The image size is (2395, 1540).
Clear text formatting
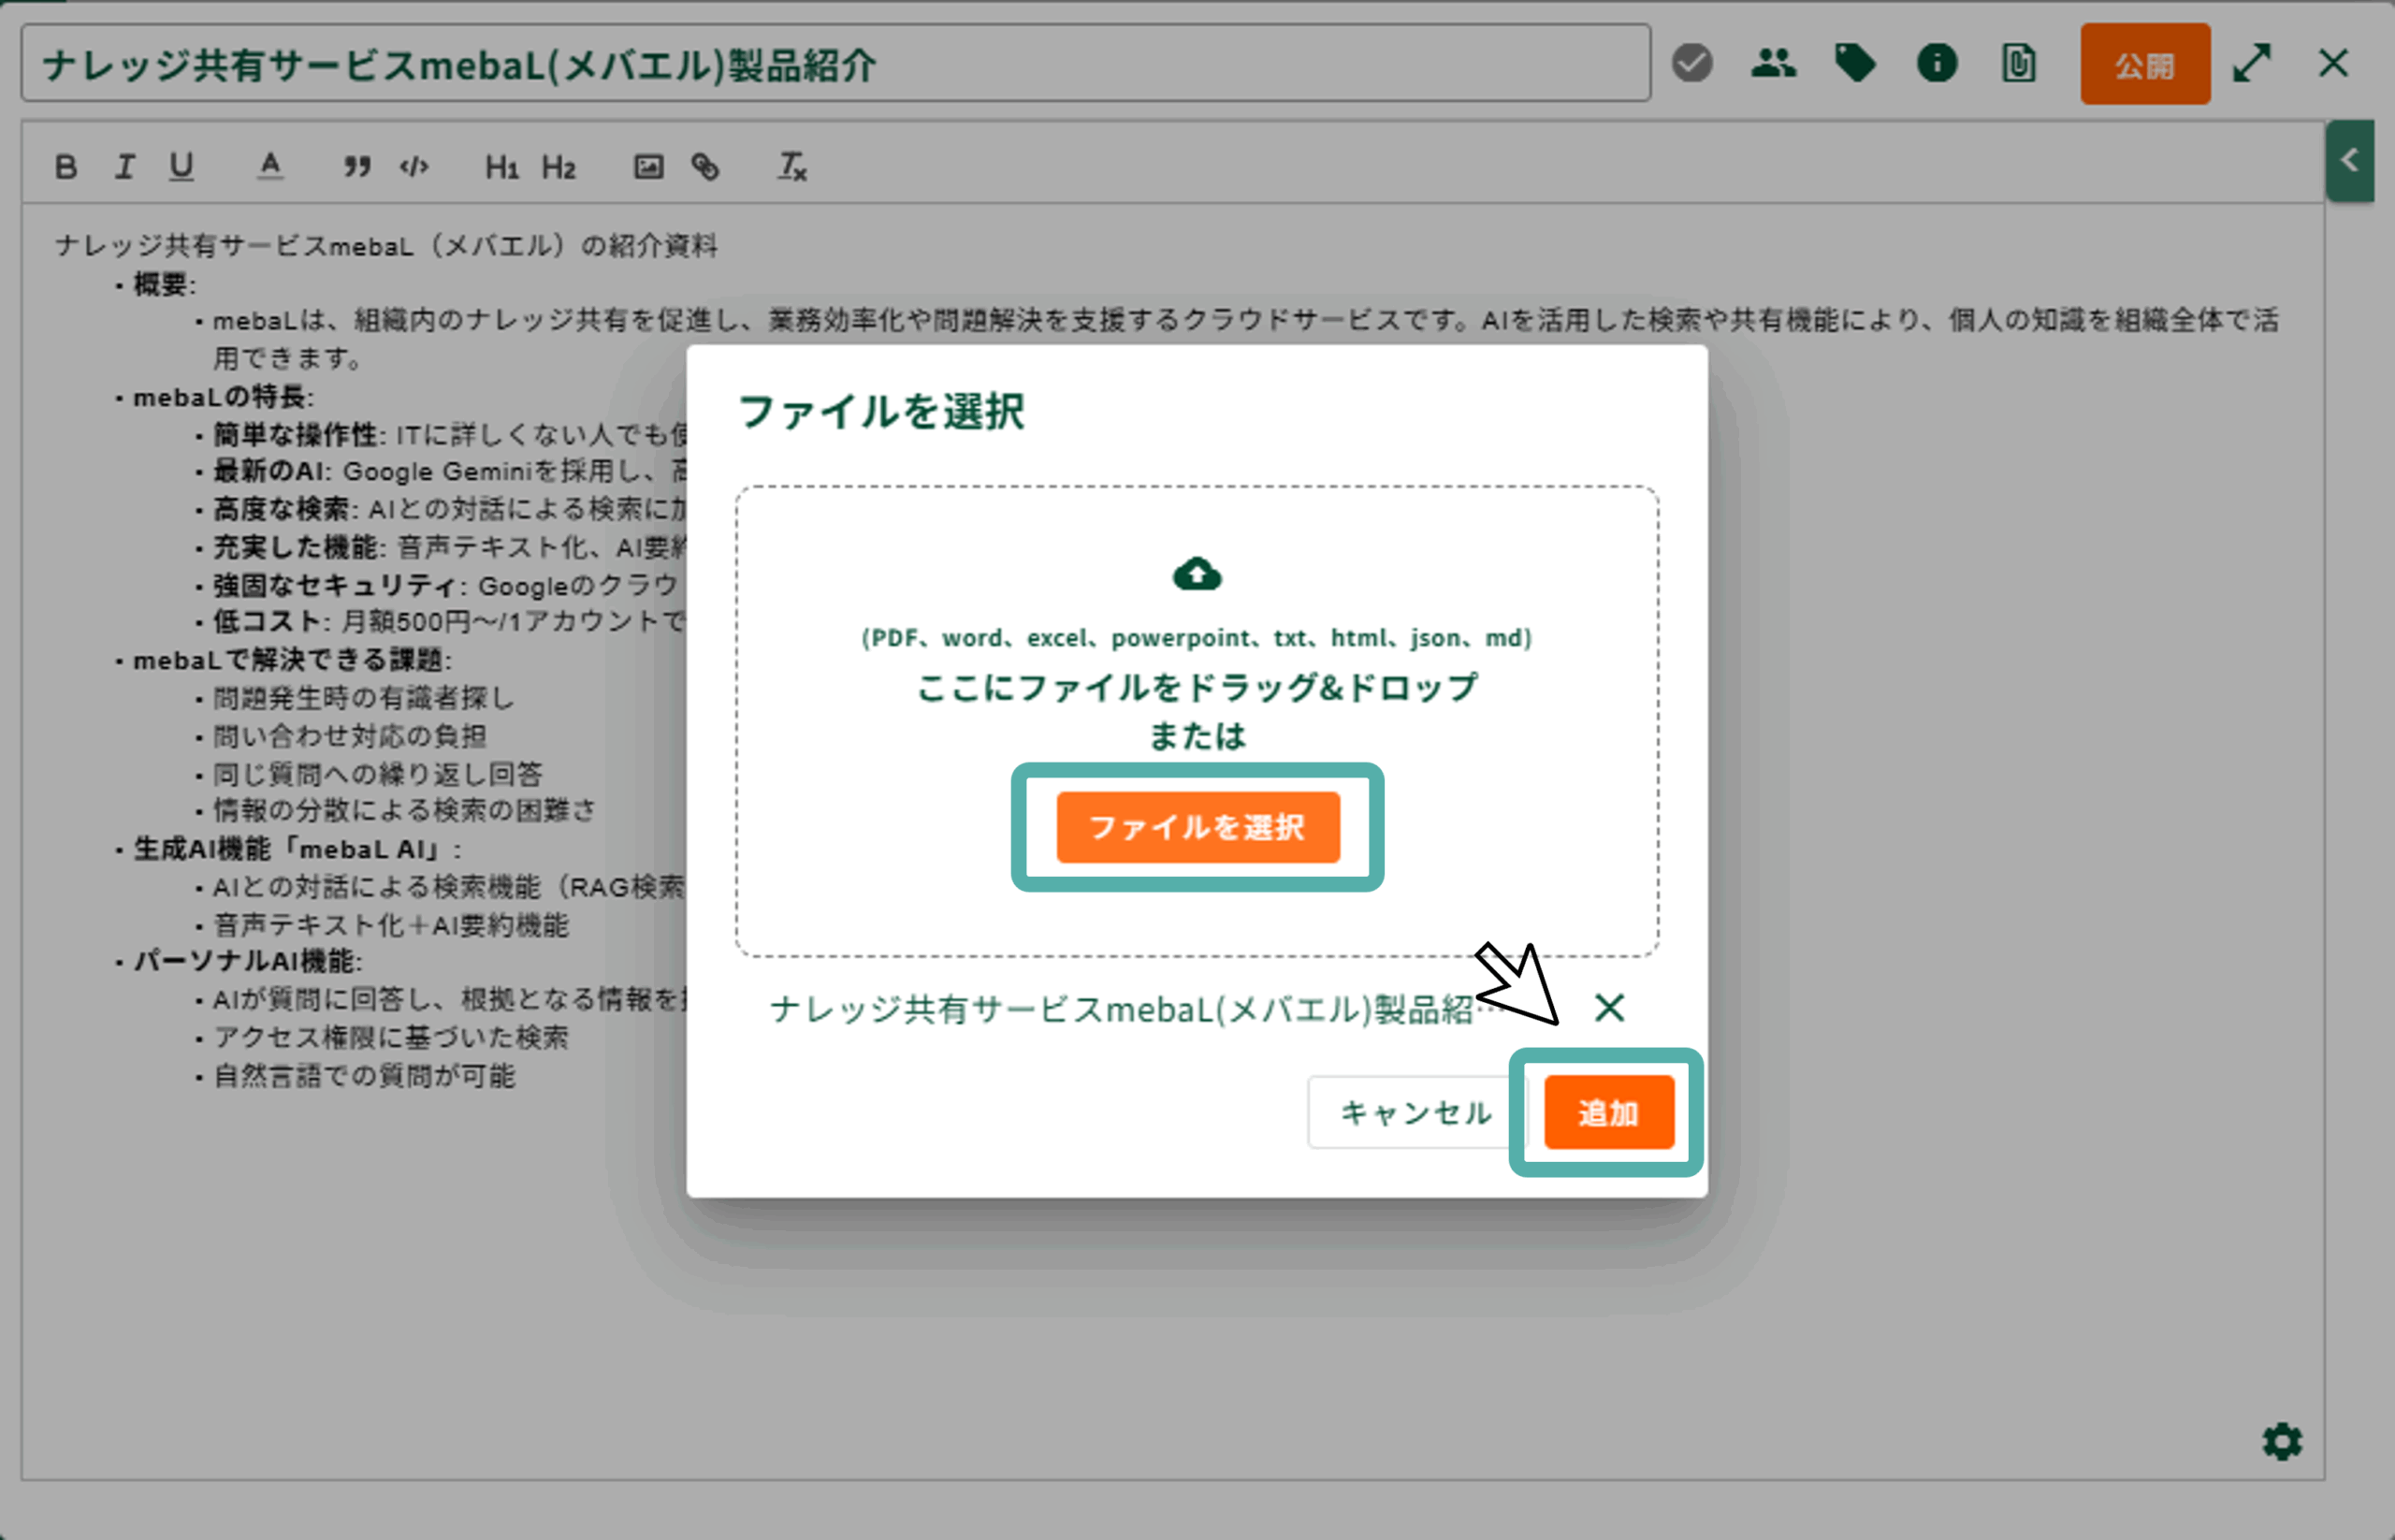coord(792,167)
